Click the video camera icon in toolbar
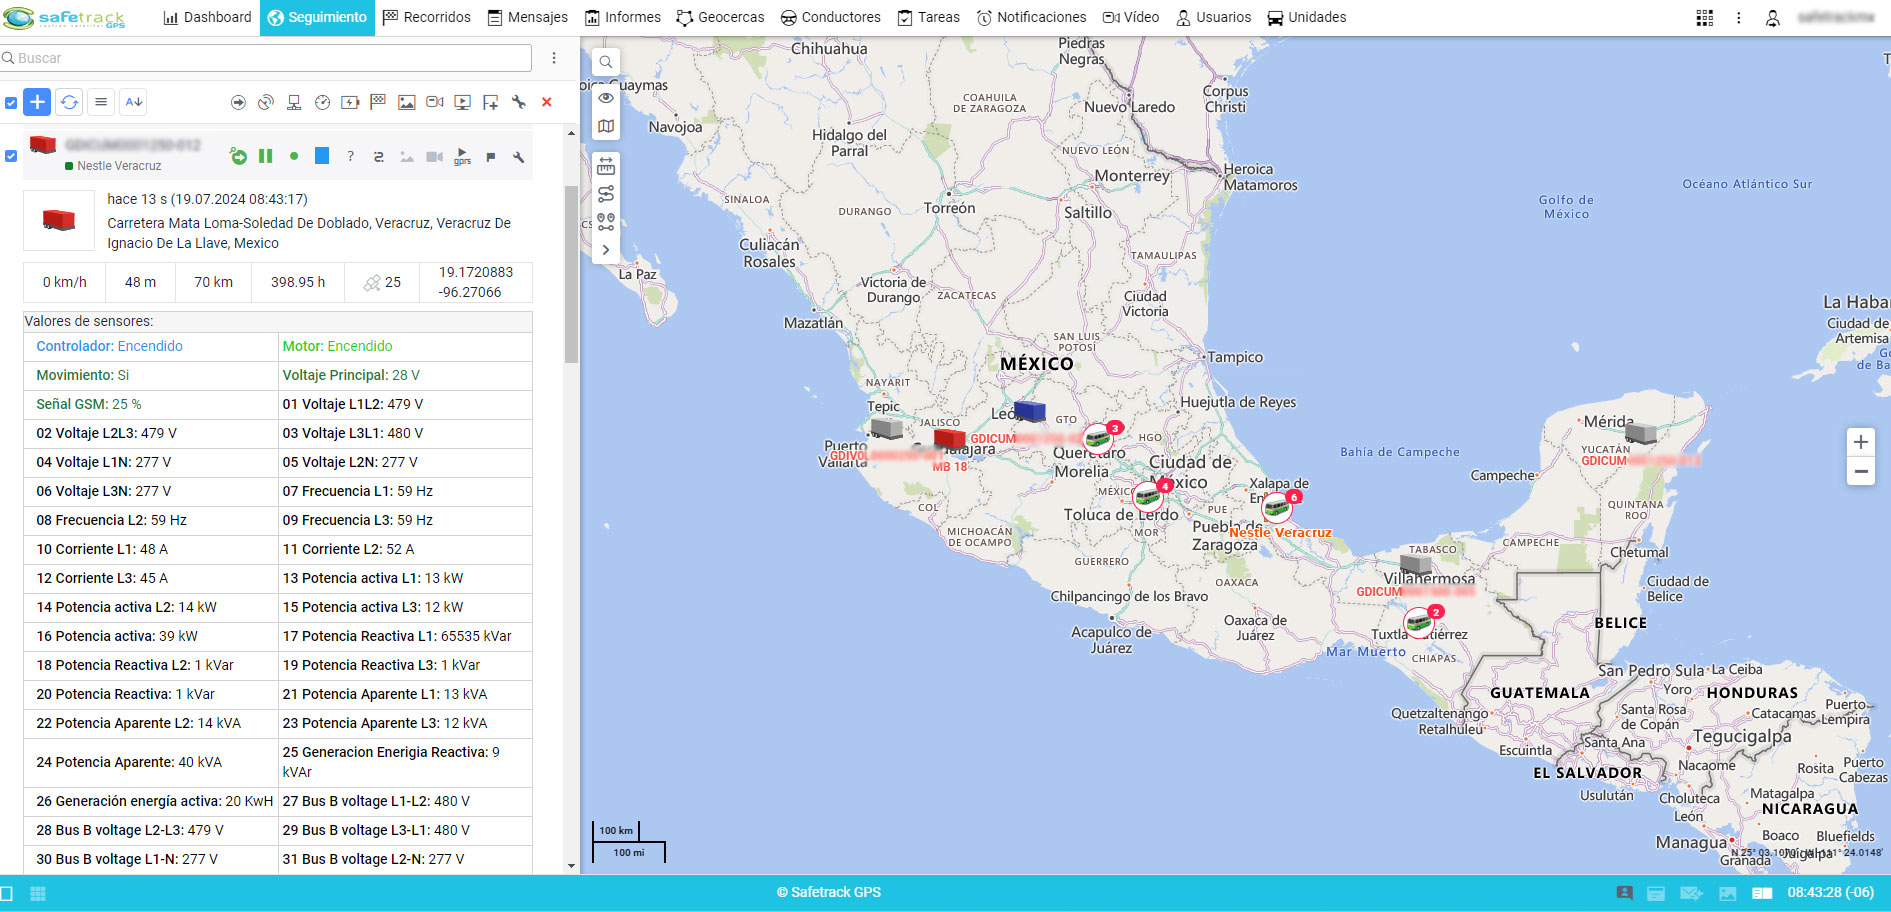1891x912 pixels. 433,102
